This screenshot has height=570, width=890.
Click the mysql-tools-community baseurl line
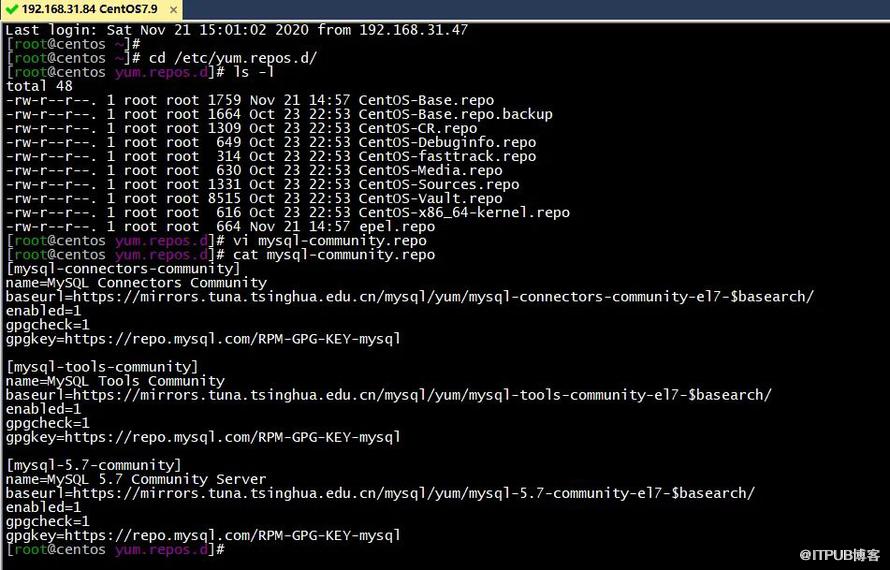pyautogui.click(x=389, y=395)
